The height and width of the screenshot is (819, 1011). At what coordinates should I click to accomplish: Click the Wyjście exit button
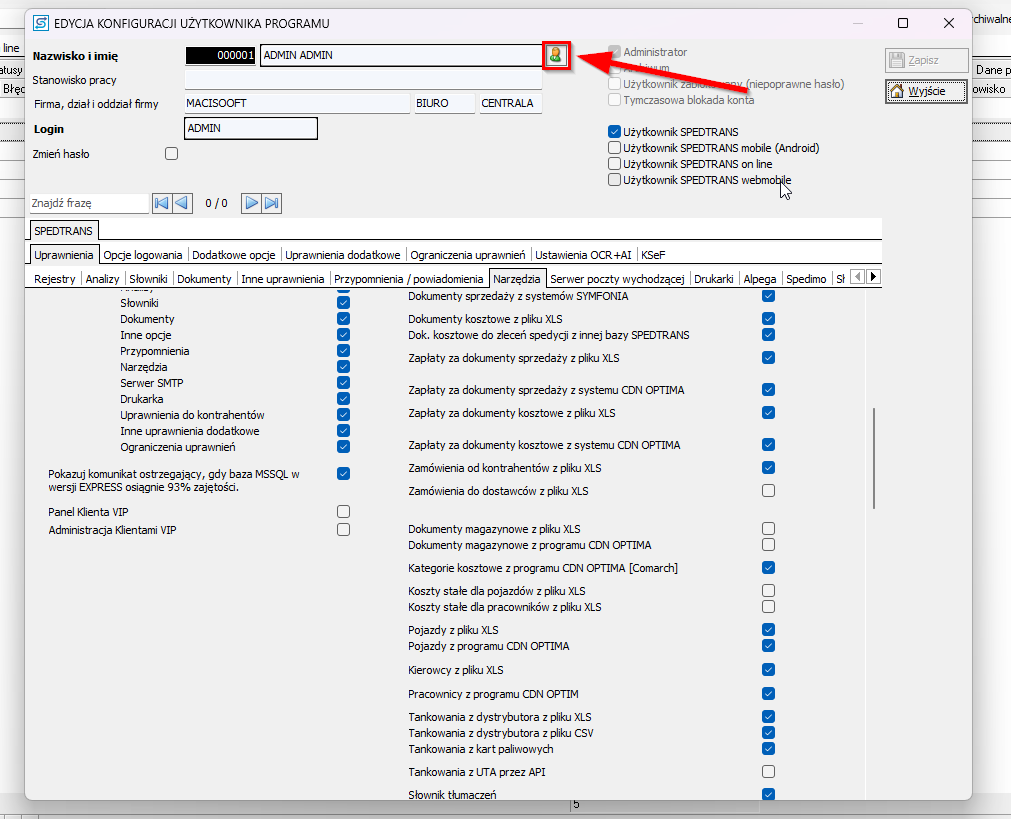point(927,91)
